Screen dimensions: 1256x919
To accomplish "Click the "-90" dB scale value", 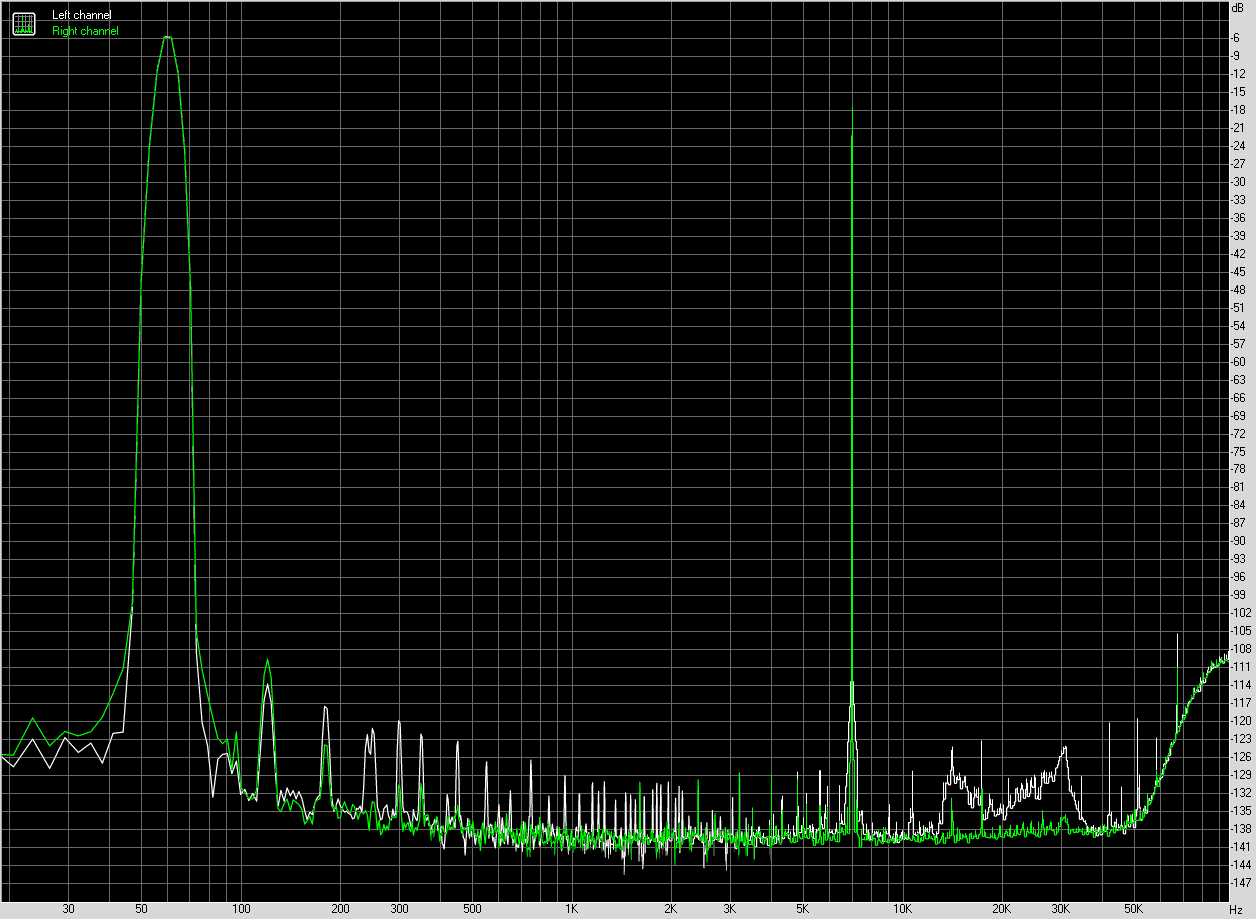I will [x=1238, y=541].
